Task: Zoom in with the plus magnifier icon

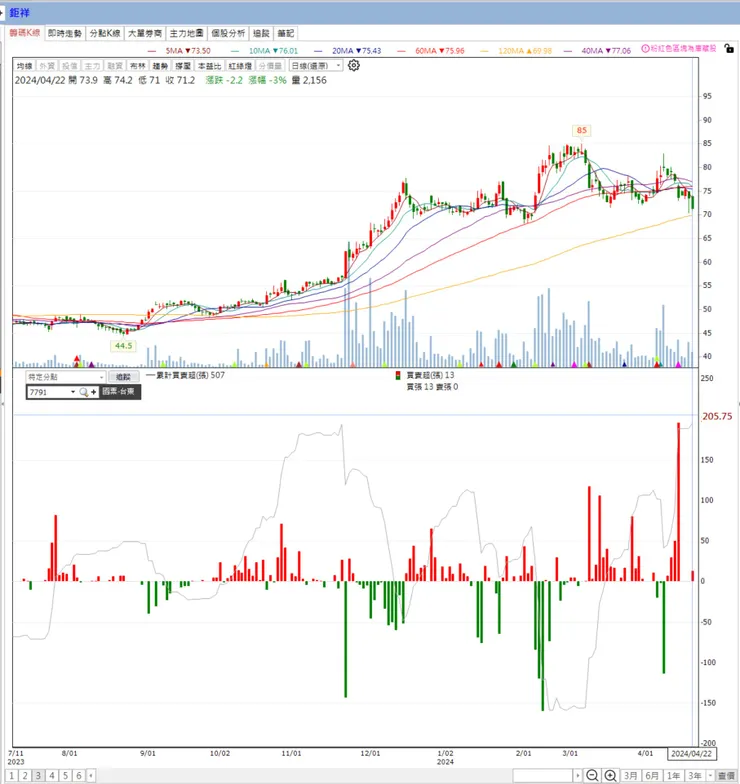Action: tap(610, 775)
